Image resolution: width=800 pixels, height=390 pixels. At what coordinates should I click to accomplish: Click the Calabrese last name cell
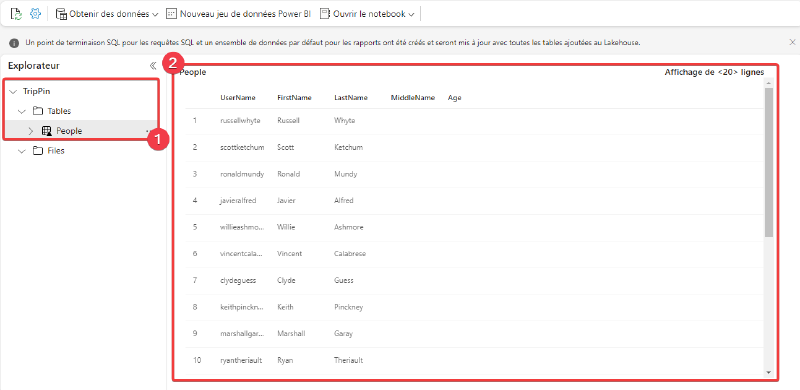[x=350, y=254]
